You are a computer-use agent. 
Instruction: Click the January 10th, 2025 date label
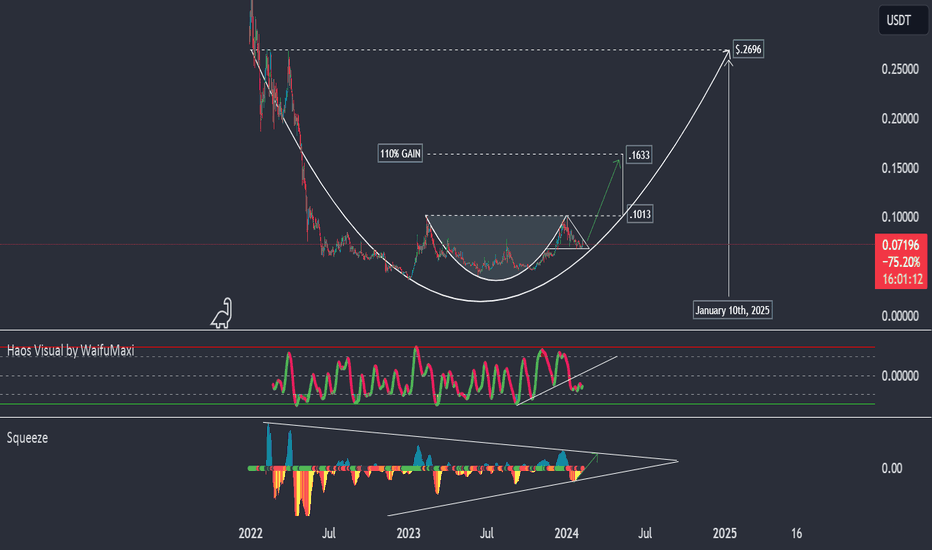click(x=732, y=310)
